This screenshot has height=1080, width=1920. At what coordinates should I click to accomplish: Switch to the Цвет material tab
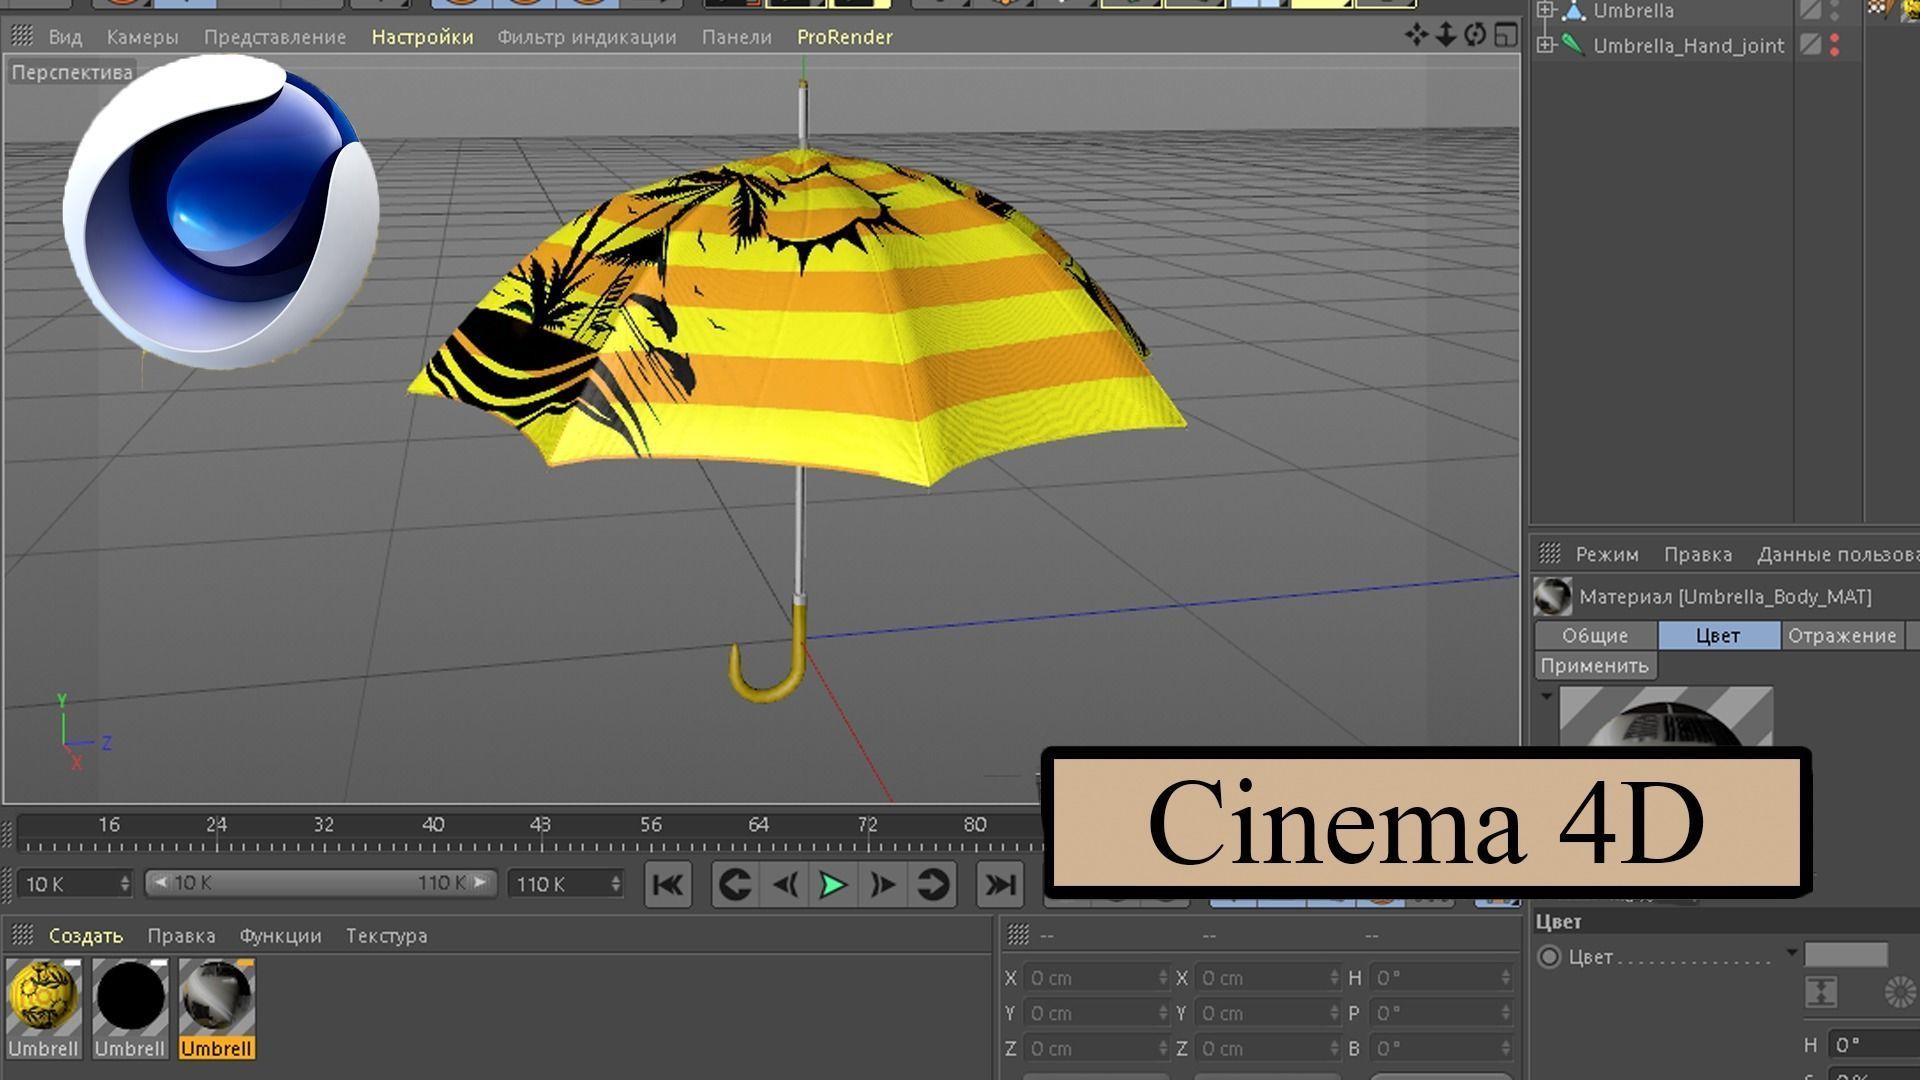[1718, 636]
